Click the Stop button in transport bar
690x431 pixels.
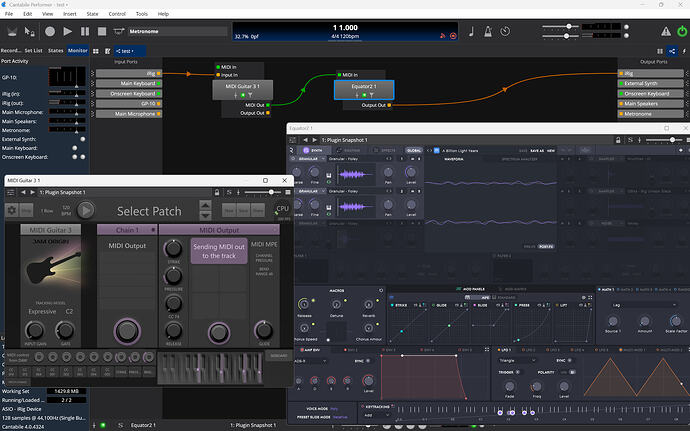[x=102, y=31]
